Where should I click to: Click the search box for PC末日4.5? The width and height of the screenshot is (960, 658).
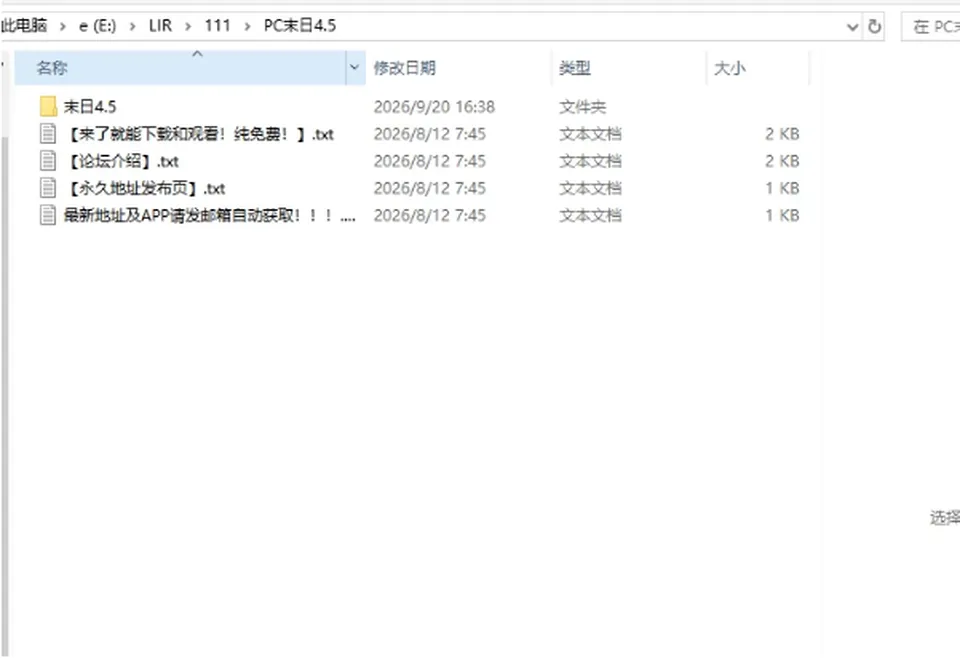[x=931, y=27]
